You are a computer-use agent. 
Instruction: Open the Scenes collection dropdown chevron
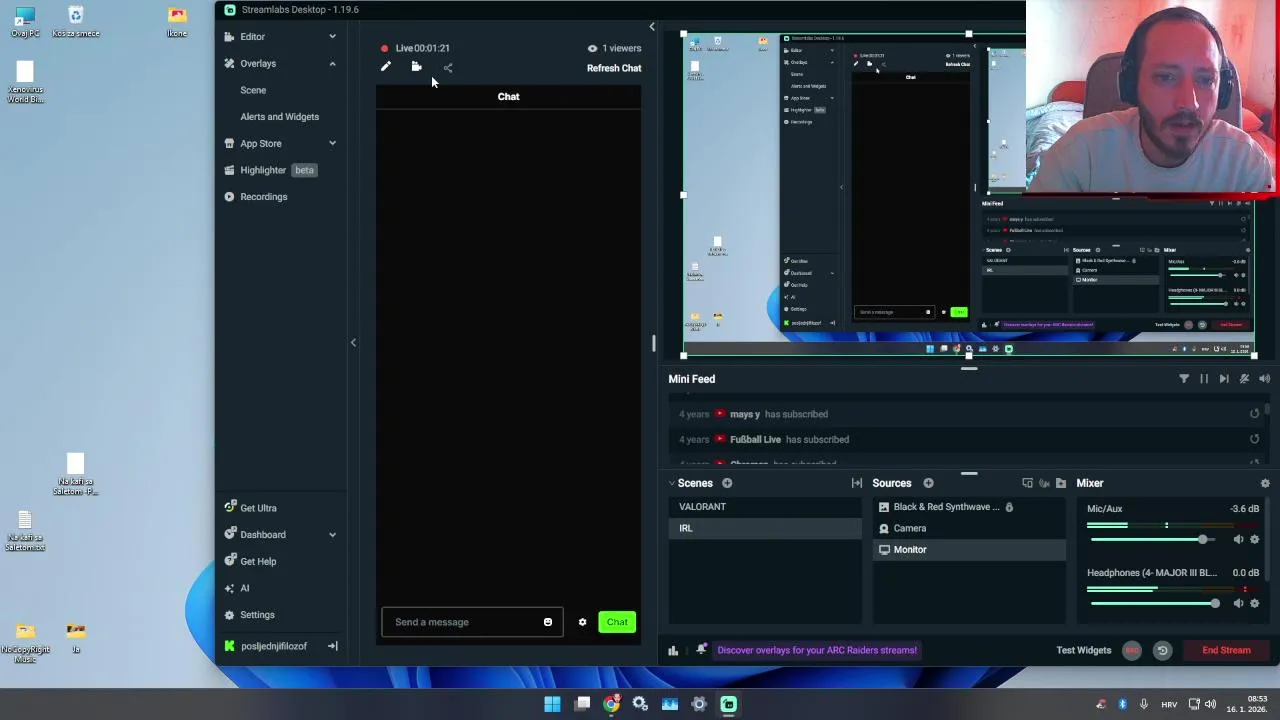click(672, 483)
